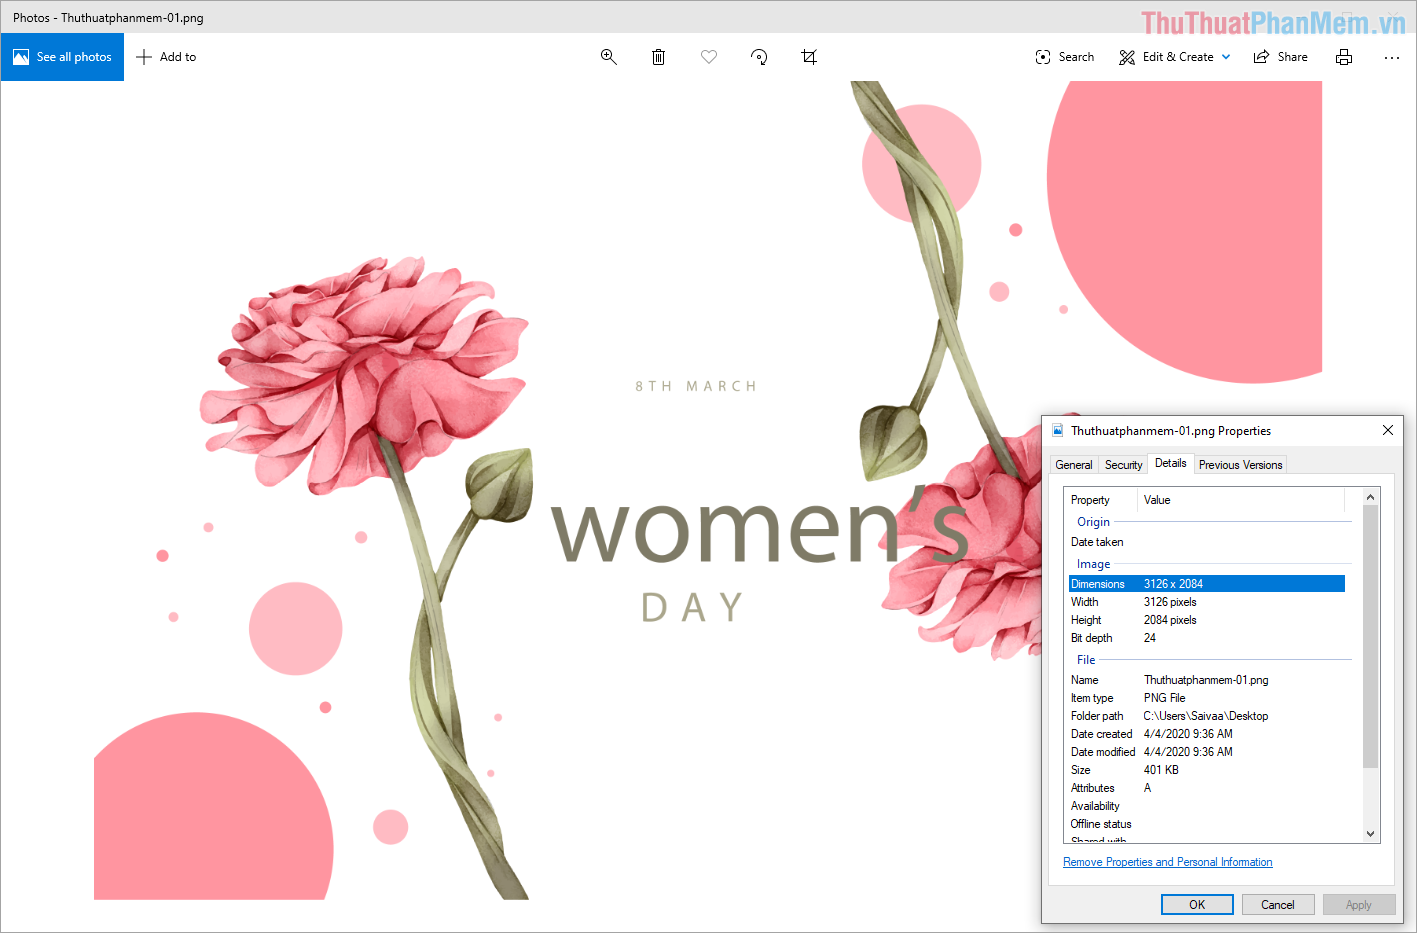The width and height of the screenshot is (1417, 933).
Task: Expand the Edit & Create dropdown chevron
Action: click(1227, 57)
